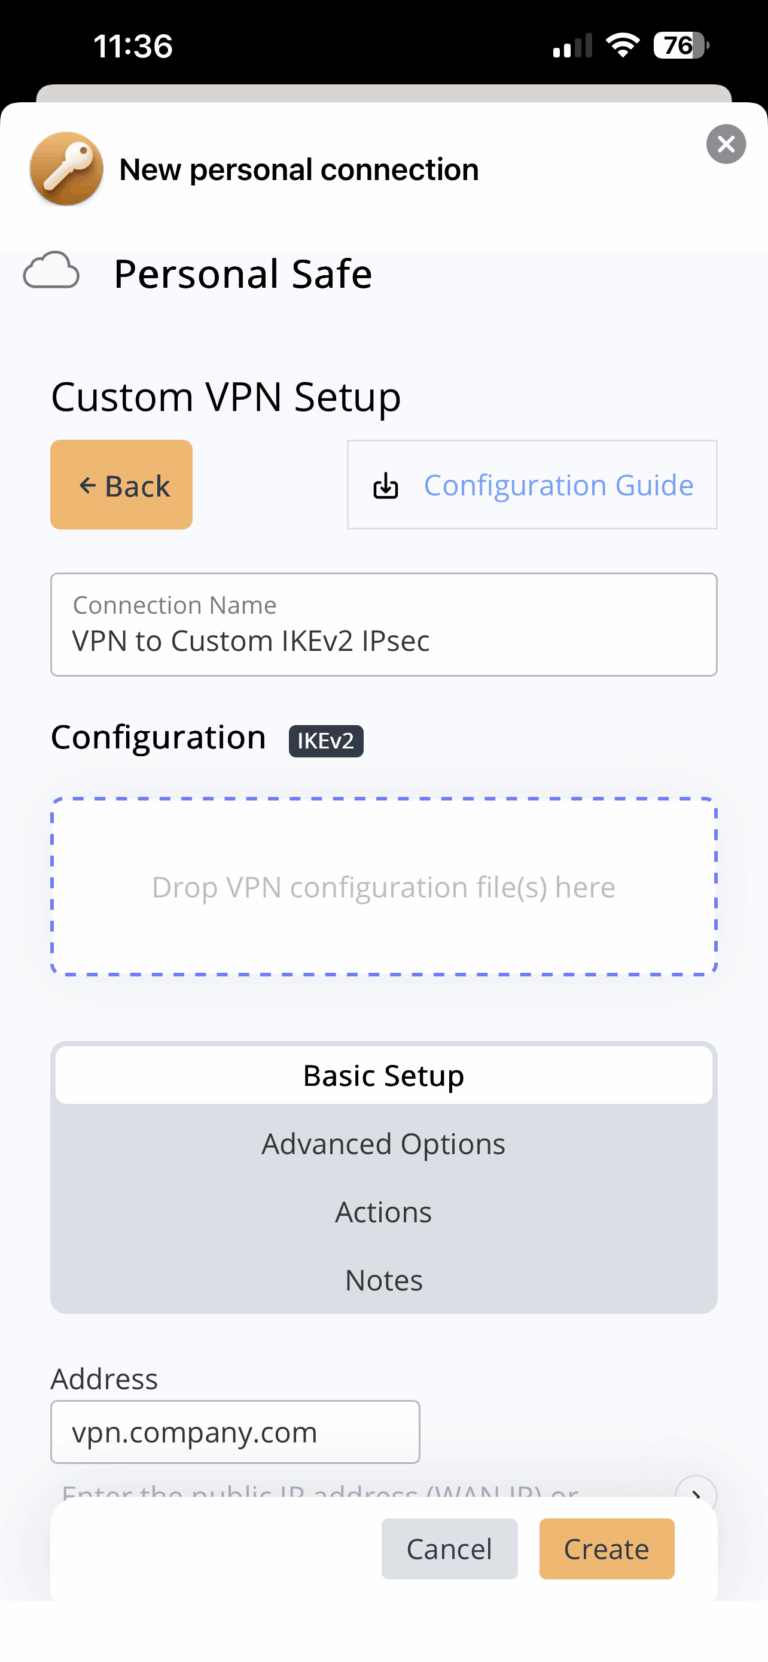Click the vpn.company.com Address field
Screen dimensions: 768x1662
click(235, 1431)
